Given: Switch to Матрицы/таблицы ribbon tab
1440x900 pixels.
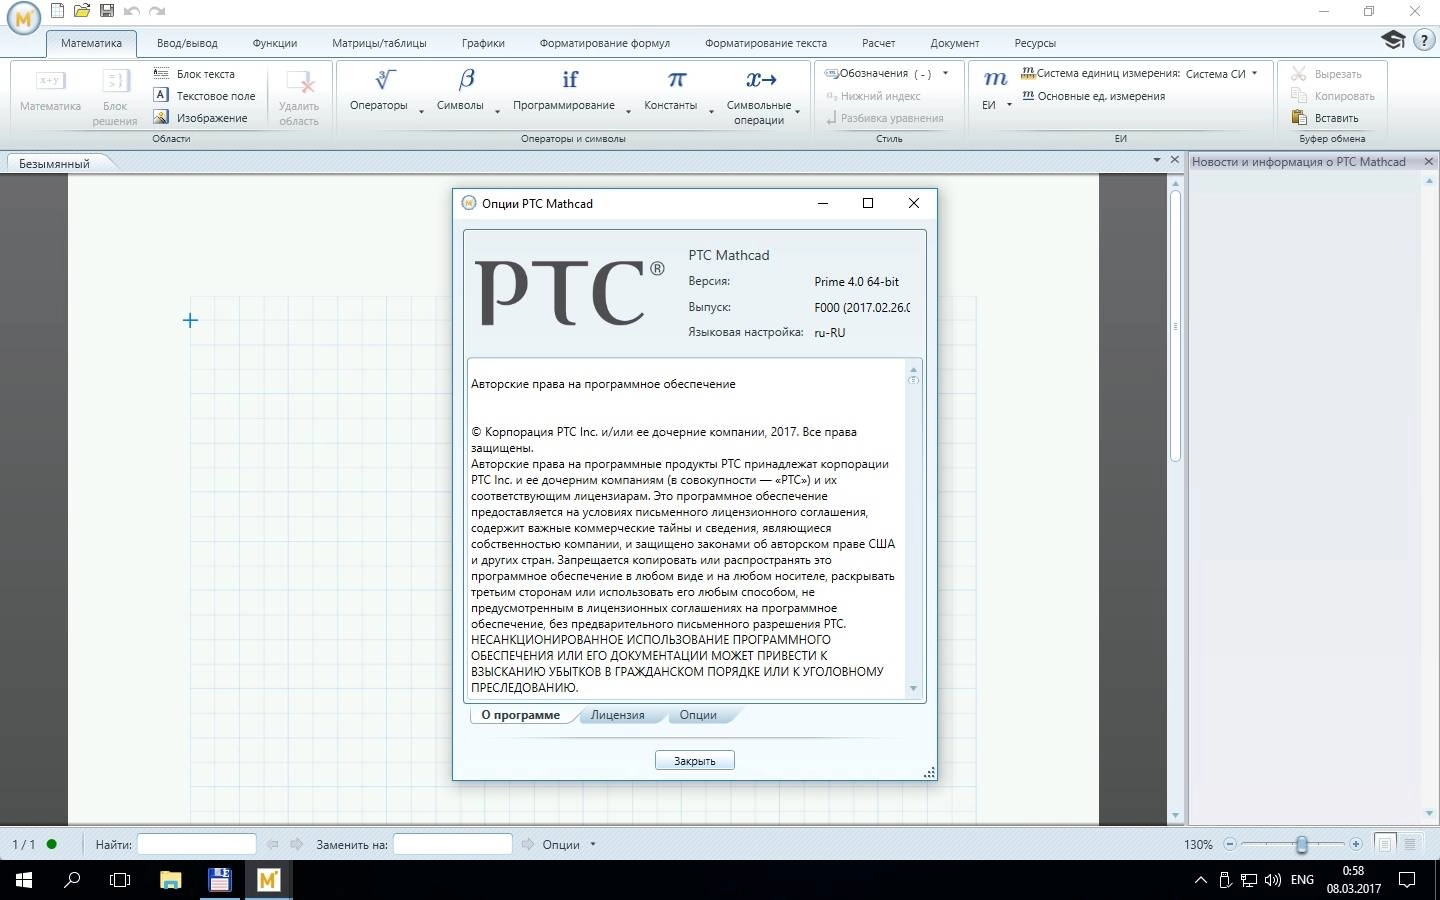Looking at the screenshot, I should coord(379,43).
